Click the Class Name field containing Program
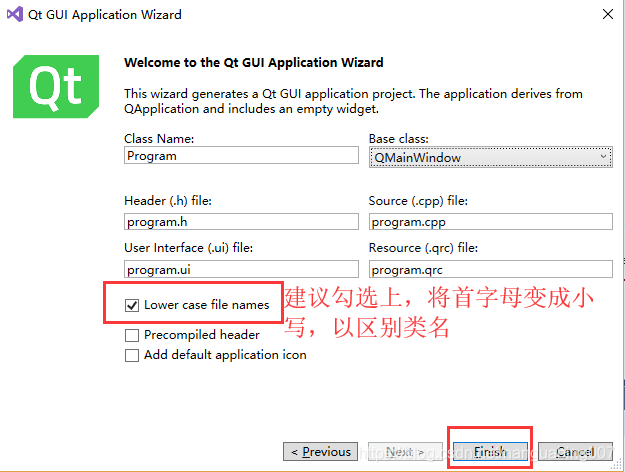Viewport: 625px width, 472px height. 241,155
